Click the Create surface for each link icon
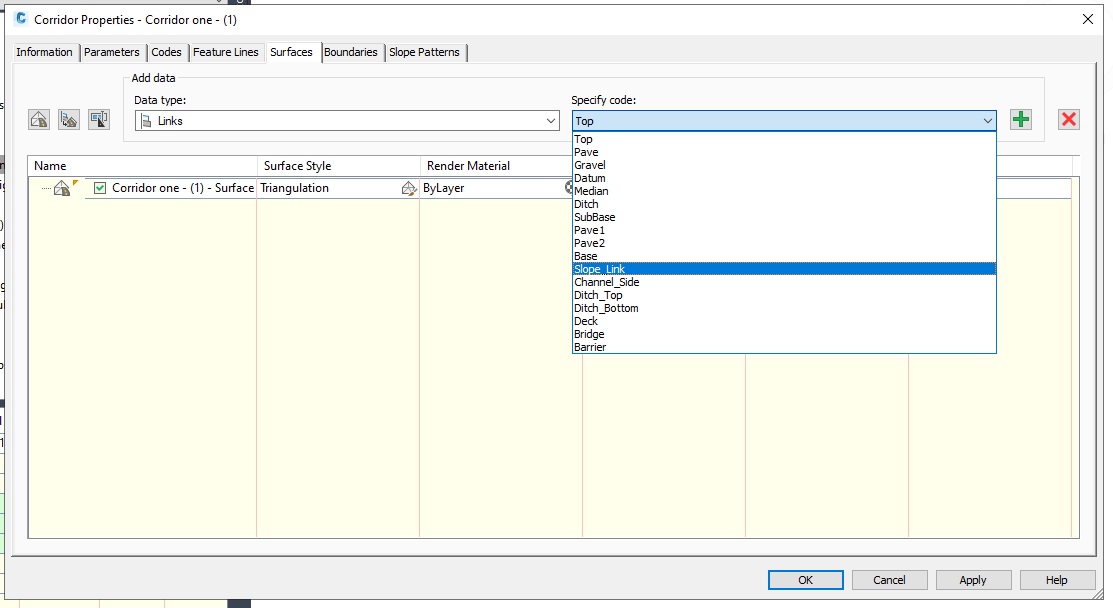This screenshot has width=1113, height=608. [x=68, y=119]
